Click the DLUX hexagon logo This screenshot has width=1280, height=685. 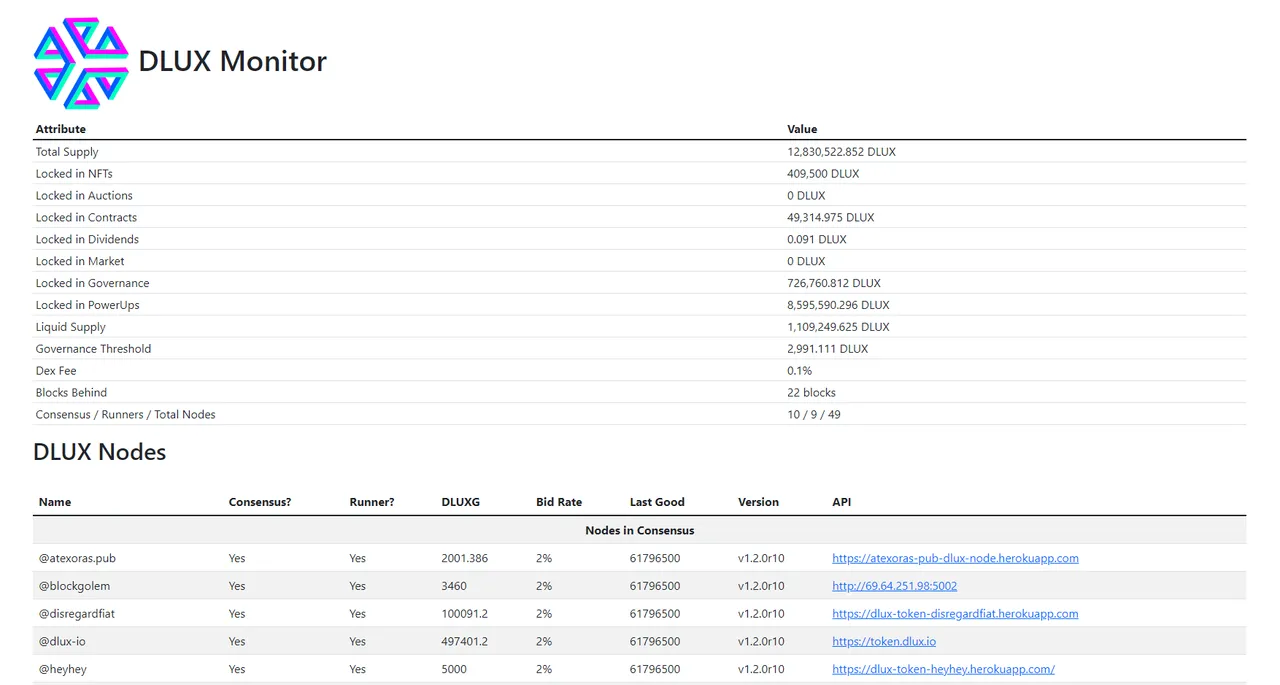point(81,63)
